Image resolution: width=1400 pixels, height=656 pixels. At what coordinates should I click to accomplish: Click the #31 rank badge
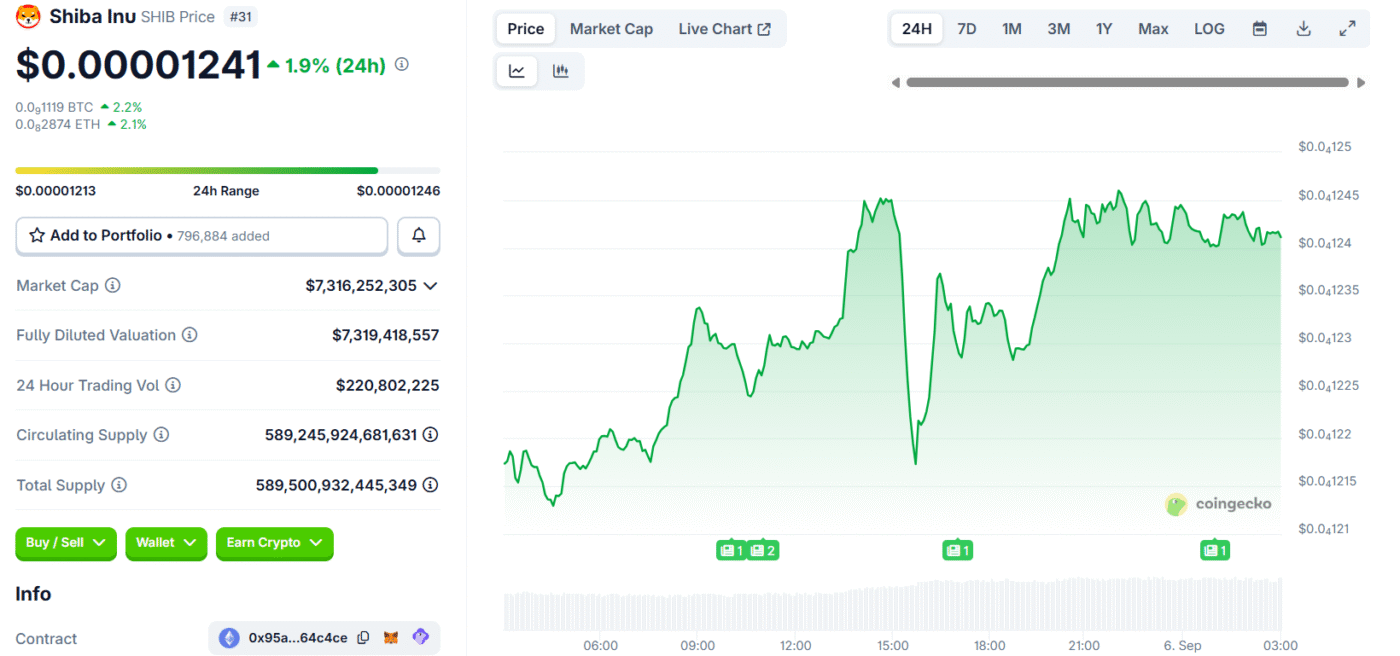click(x=240, y=17)
